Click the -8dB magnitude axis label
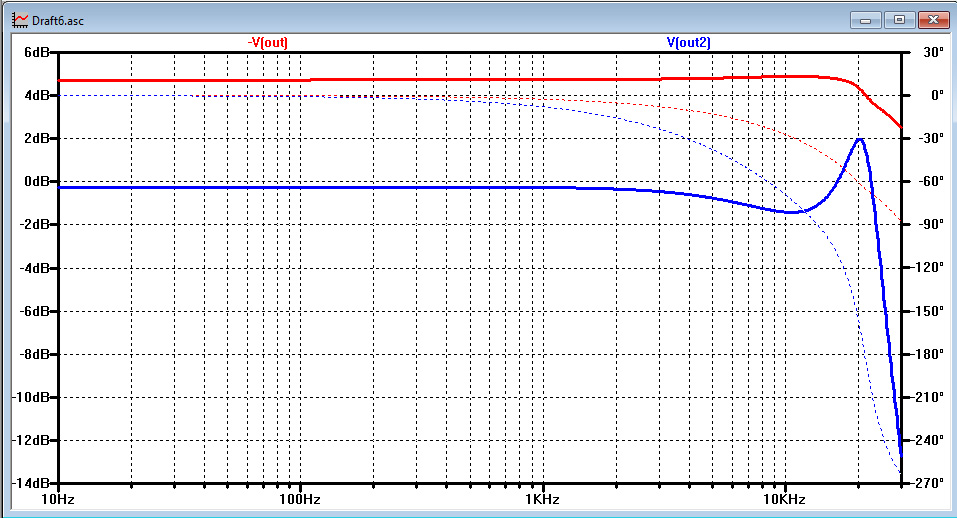Image resolution: width=957 pixels, height=518 pixels. point(34,354)
